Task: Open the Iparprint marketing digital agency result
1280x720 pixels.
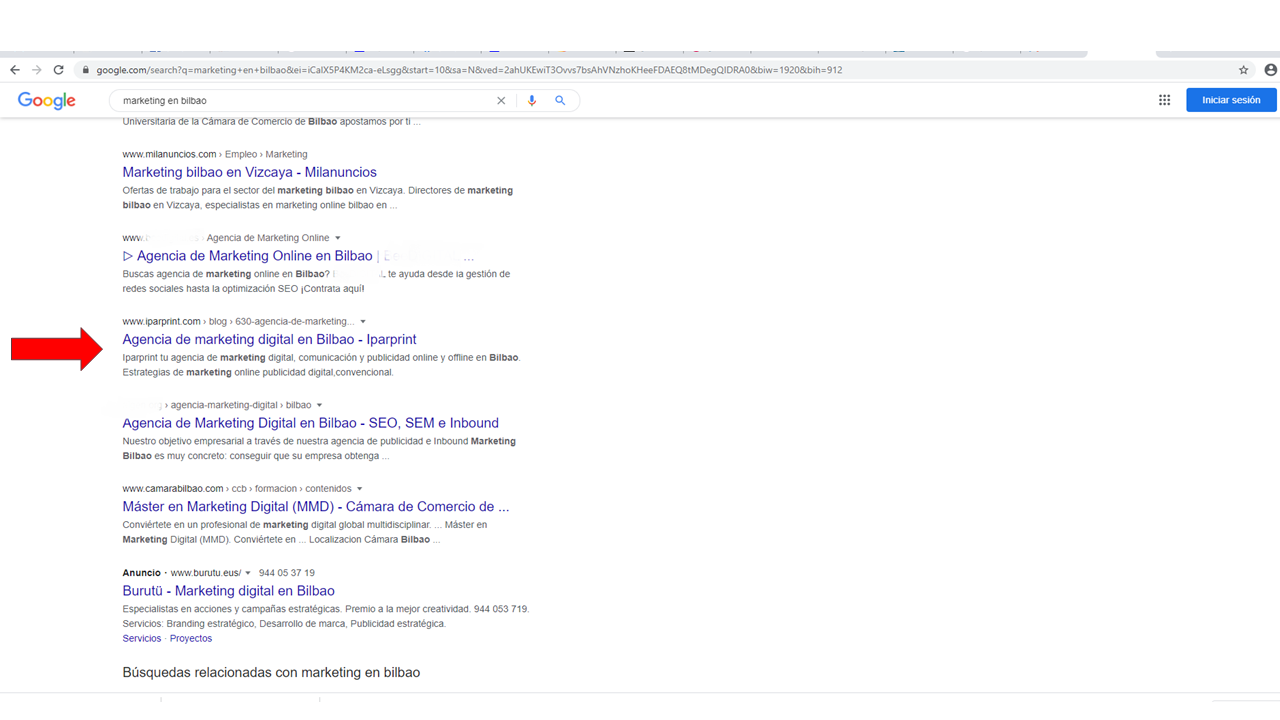Action: 269,339
